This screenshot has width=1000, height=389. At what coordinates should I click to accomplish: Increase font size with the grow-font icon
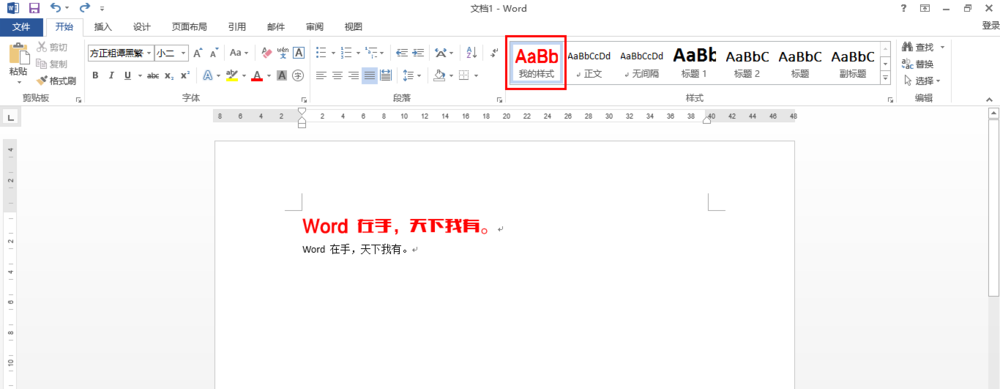(198, 53)
